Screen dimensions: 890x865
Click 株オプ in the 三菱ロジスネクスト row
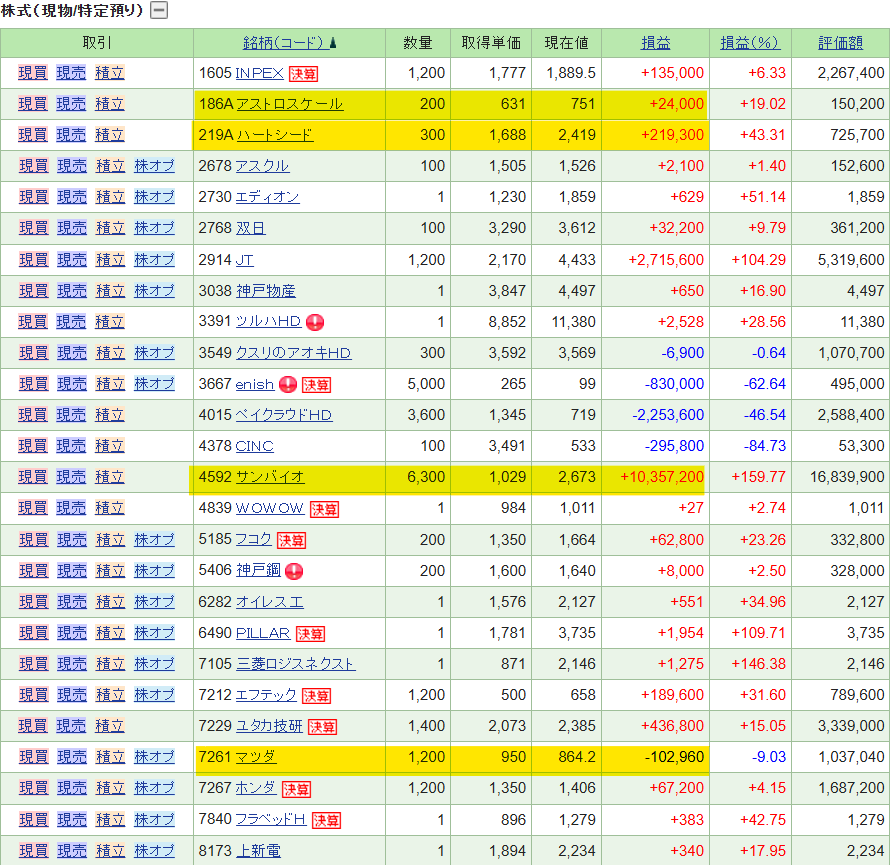click(x=154, y=664)
